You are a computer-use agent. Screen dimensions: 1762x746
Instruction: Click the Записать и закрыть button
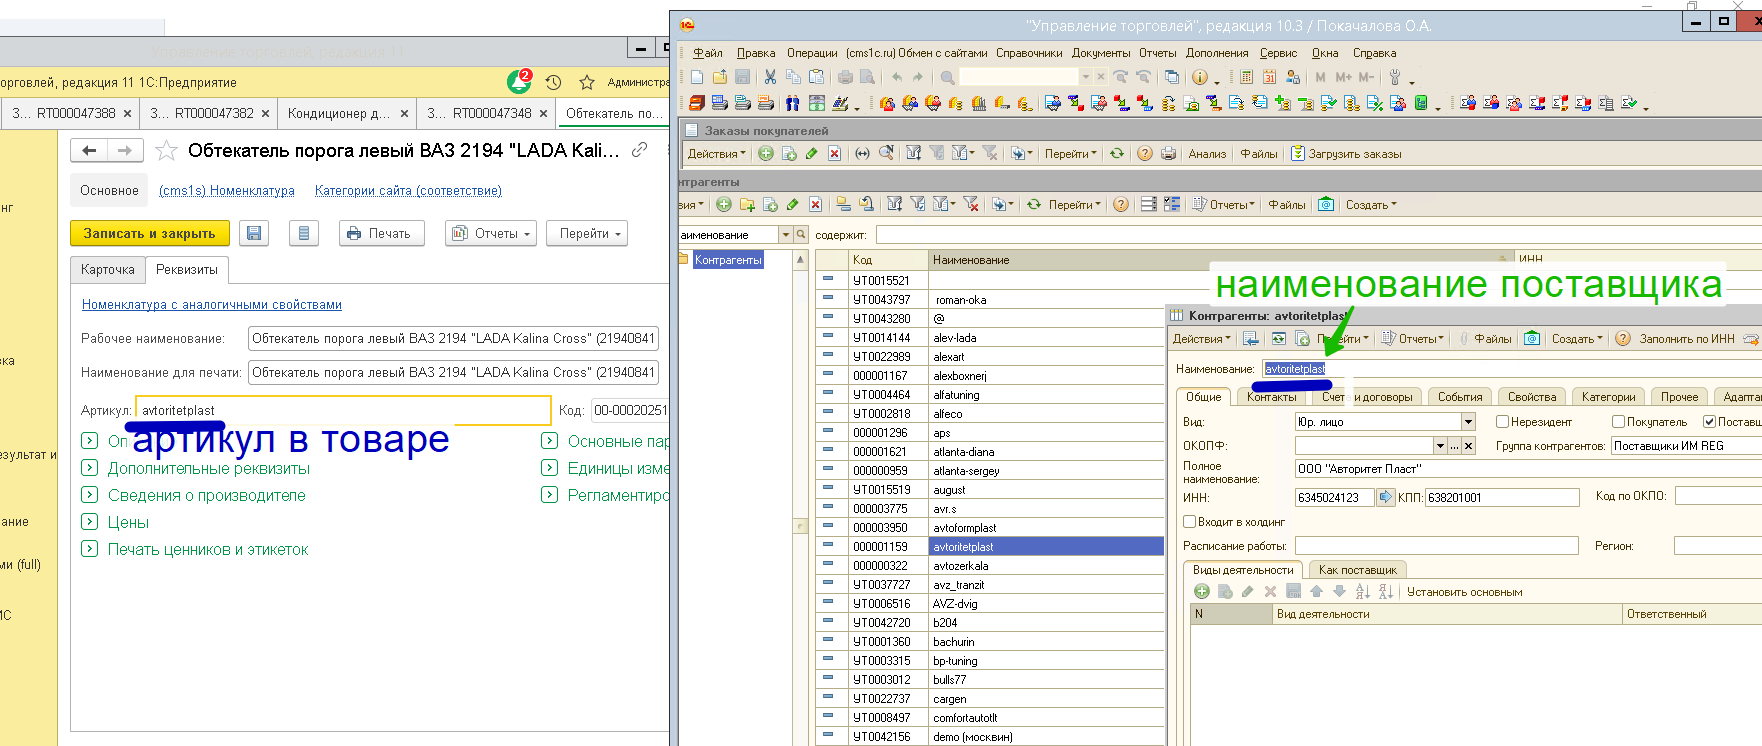pyautogui.click(x=149, y=233)
